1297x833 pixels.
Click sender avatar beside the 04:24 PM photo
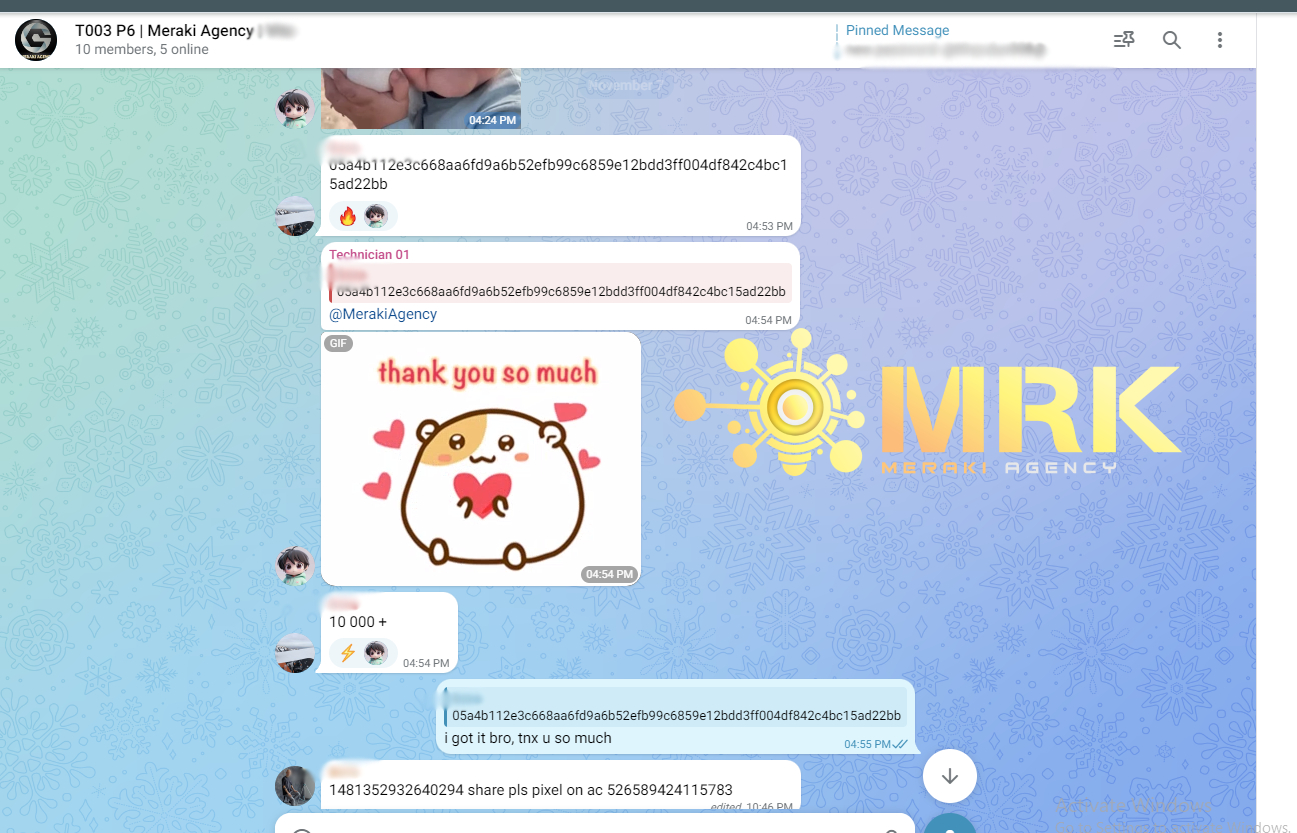295,109
